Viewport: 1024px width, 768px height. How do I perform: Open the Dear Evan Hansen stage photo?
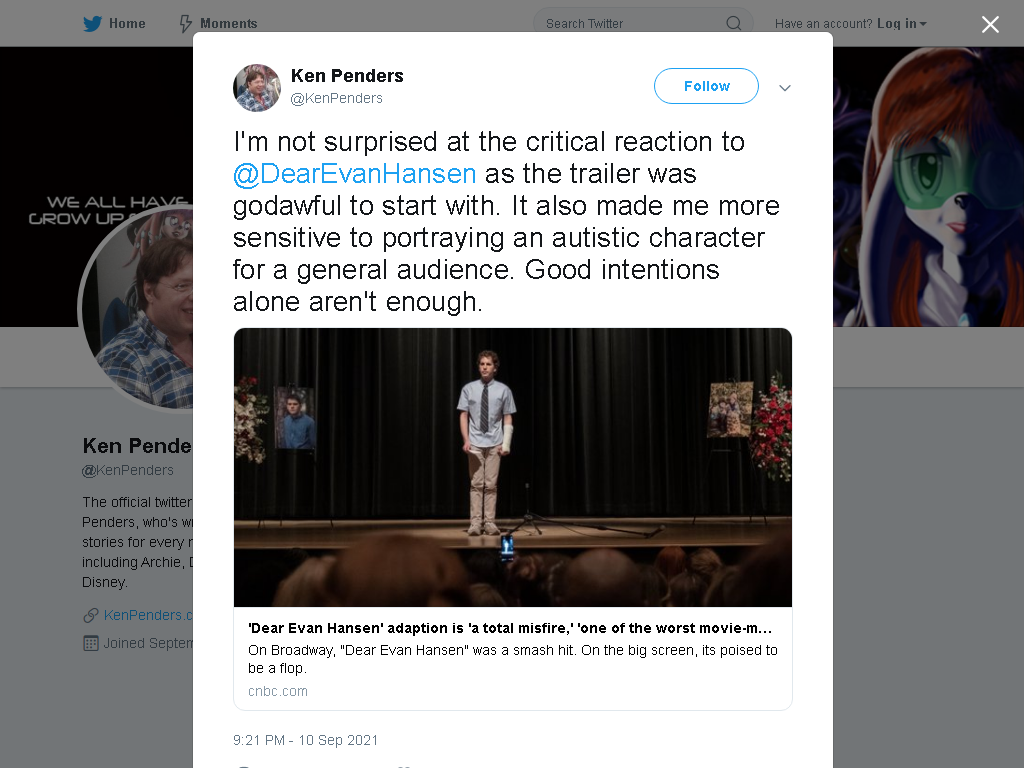(x=513, y=468)
